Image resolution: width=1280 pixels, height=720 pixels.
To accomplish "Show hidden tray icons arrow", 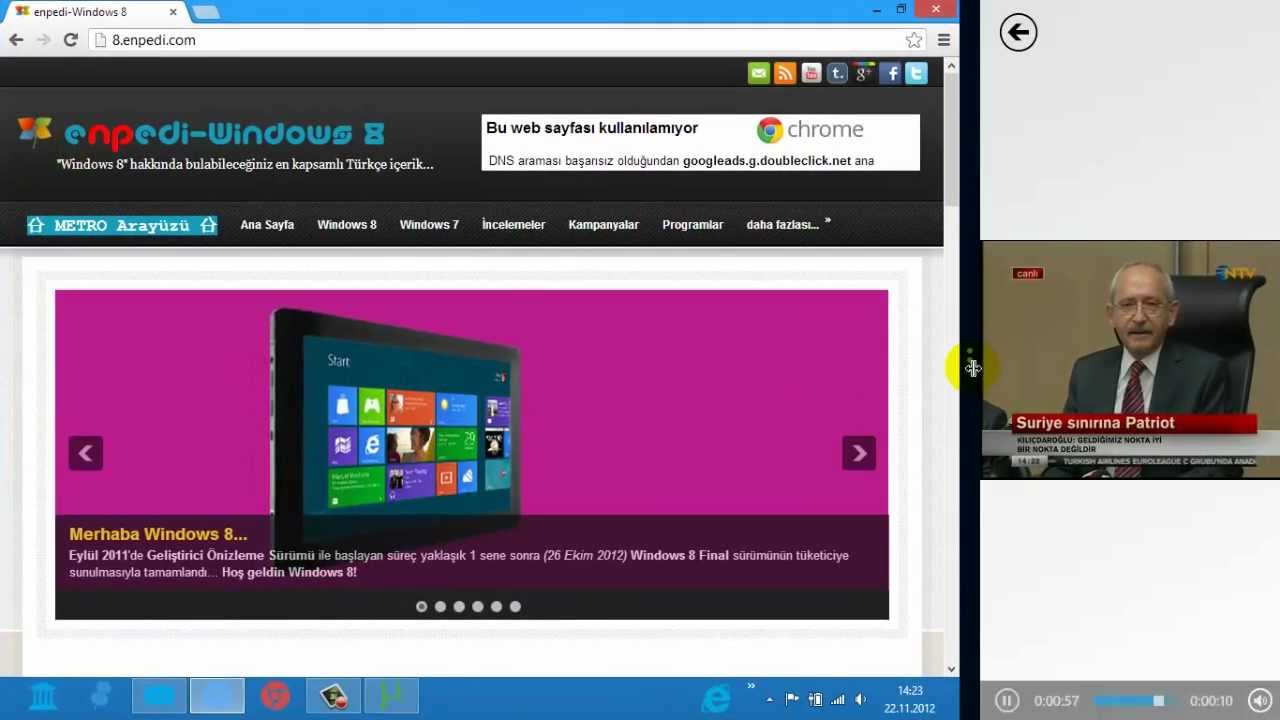I will (x=769, y=700).
